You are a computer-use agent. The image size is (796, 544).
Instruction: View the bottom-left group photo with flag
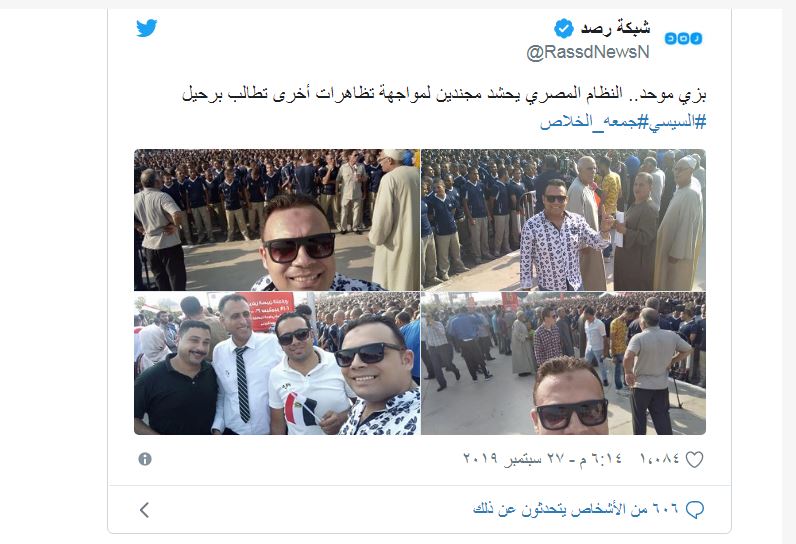tap(277, 363)
